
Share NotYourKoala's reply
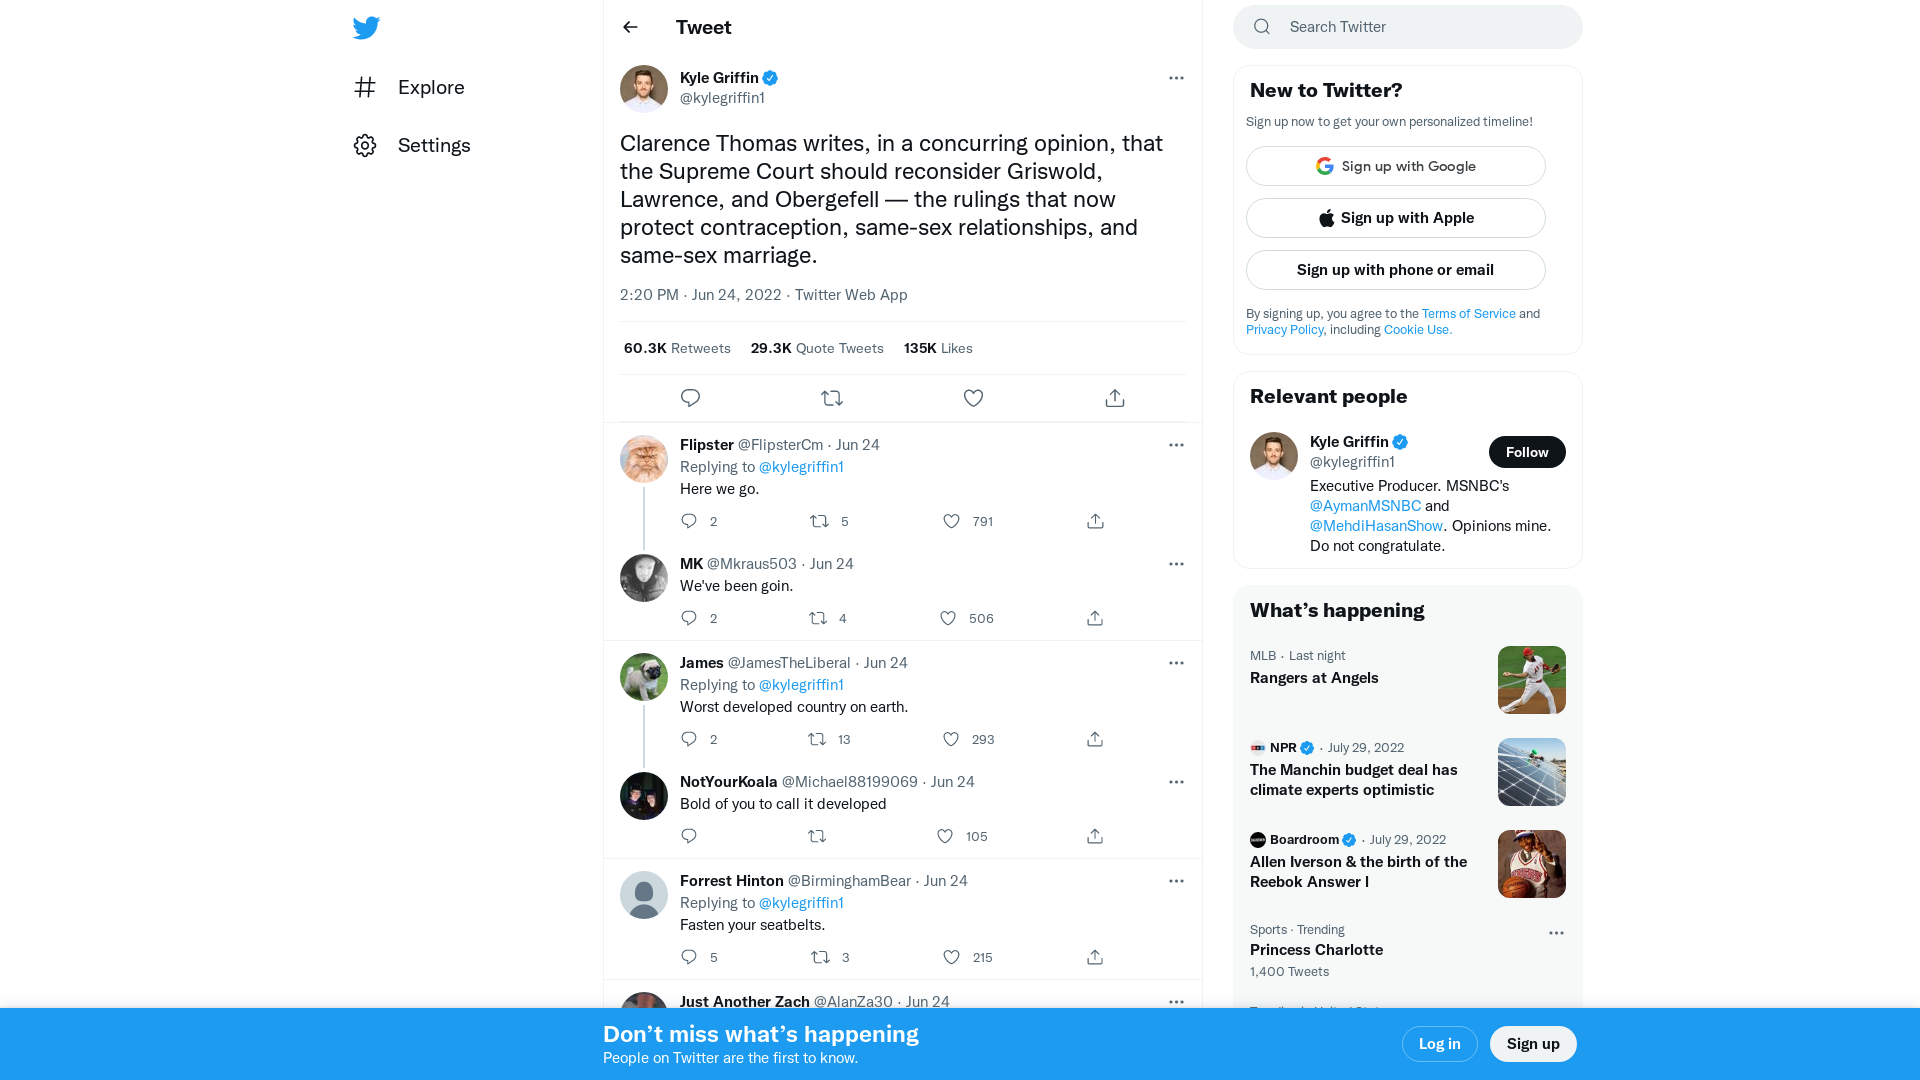pyautogui.click(x=1095, y=836)
